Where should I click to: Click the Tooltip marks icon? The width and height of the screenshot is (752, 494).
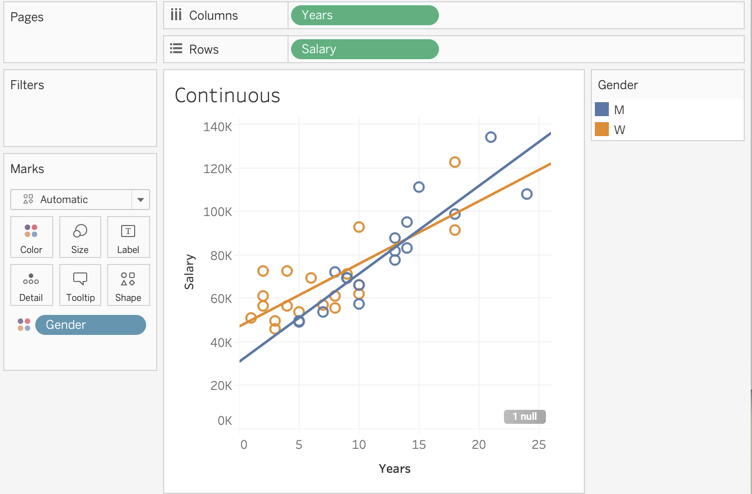point(80,285)
